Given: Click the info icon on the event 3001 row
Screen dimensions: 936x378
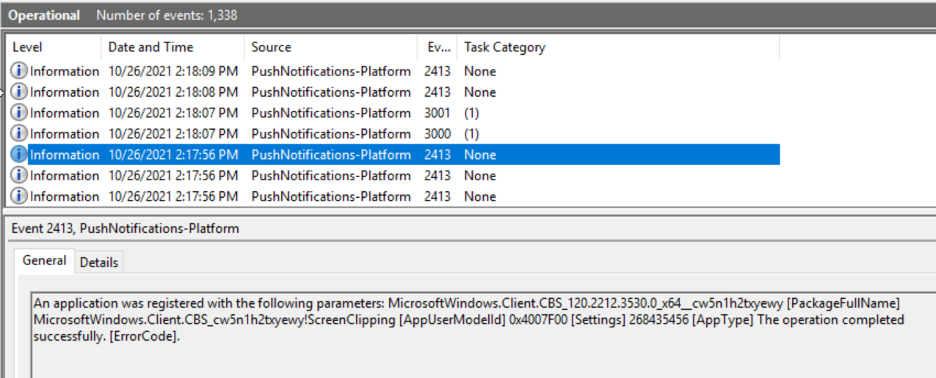Looking at the screenshot, I should point(19,113).
